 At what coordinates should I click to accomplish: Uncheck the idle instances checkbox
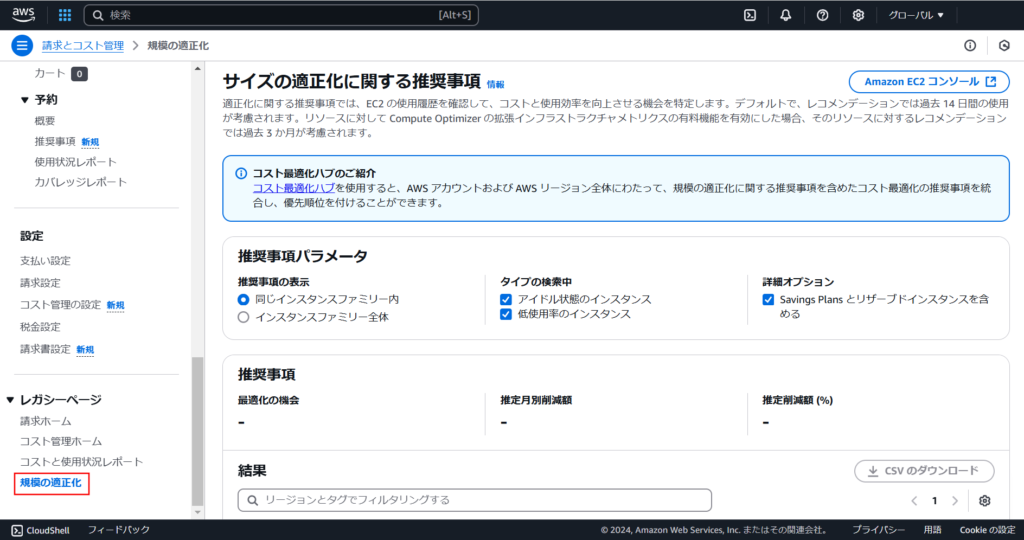(x=505, y=300)
